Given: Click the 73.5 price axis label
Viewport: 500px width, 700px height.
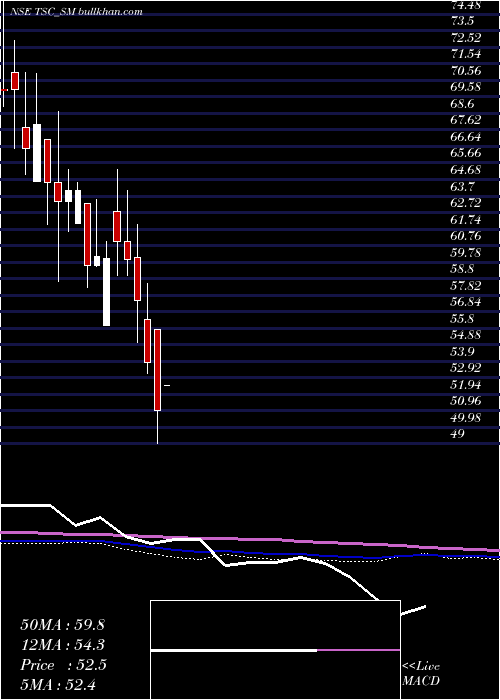Looking at the screenshot, I should click(x=463, y=21).
